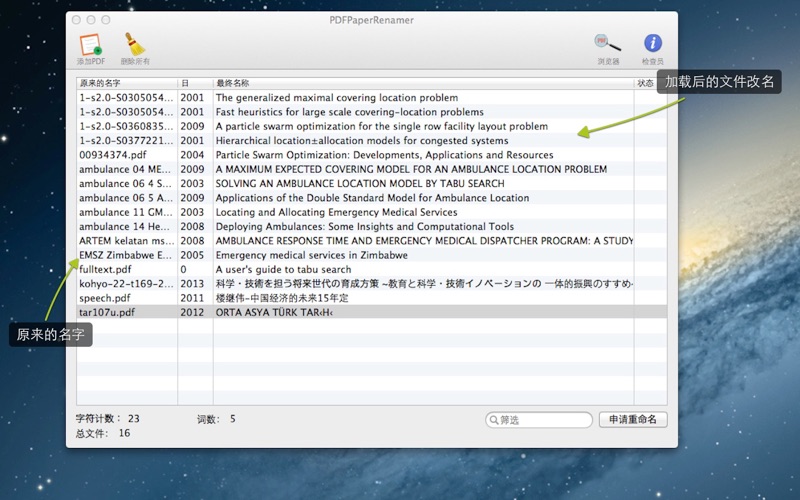Select the ARTEM kelatan file row
The image size is (800, 500).
[125, 241]
